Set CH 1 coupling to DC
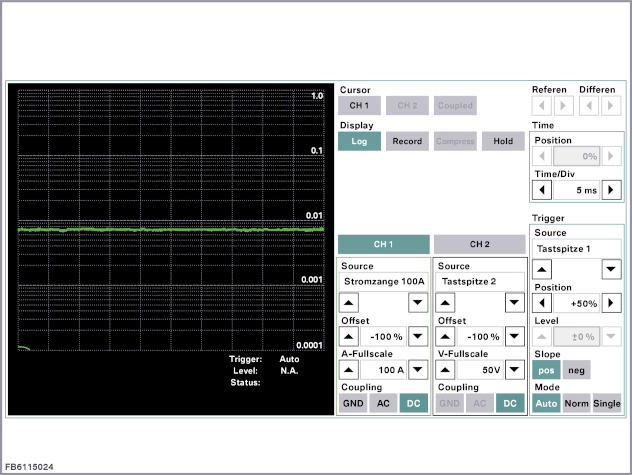 pyautogui.click(x=414, y=403)
